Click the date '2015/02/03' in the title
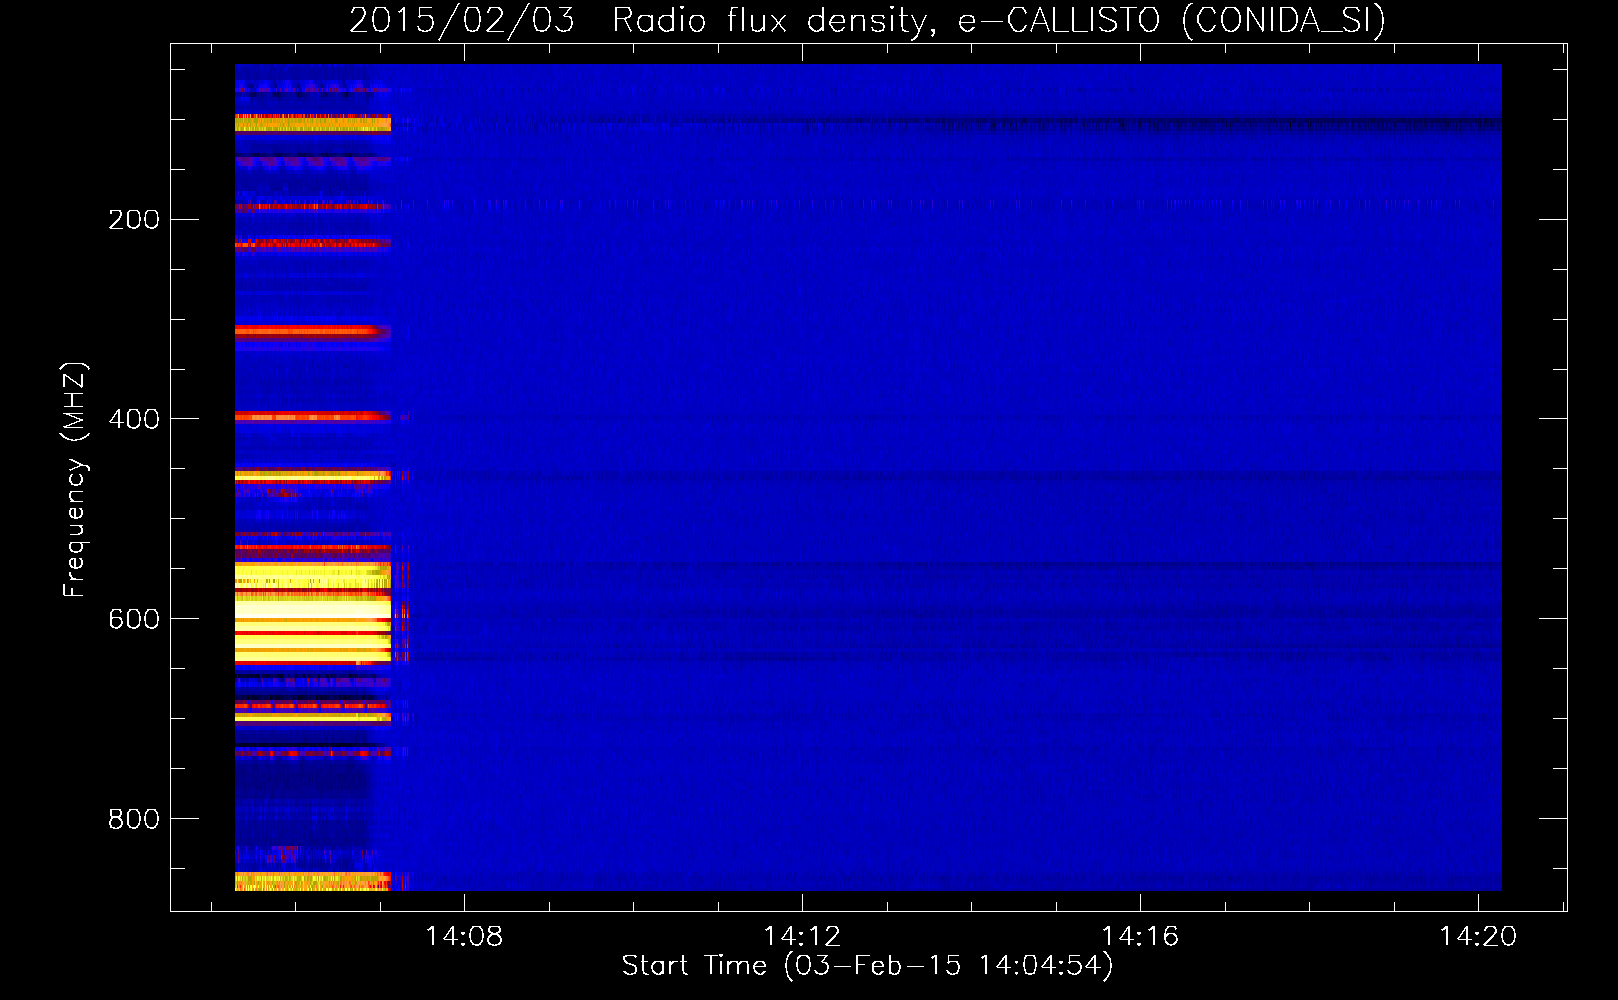Viewport: 1618px width, 1000px height. coord(462,21)
